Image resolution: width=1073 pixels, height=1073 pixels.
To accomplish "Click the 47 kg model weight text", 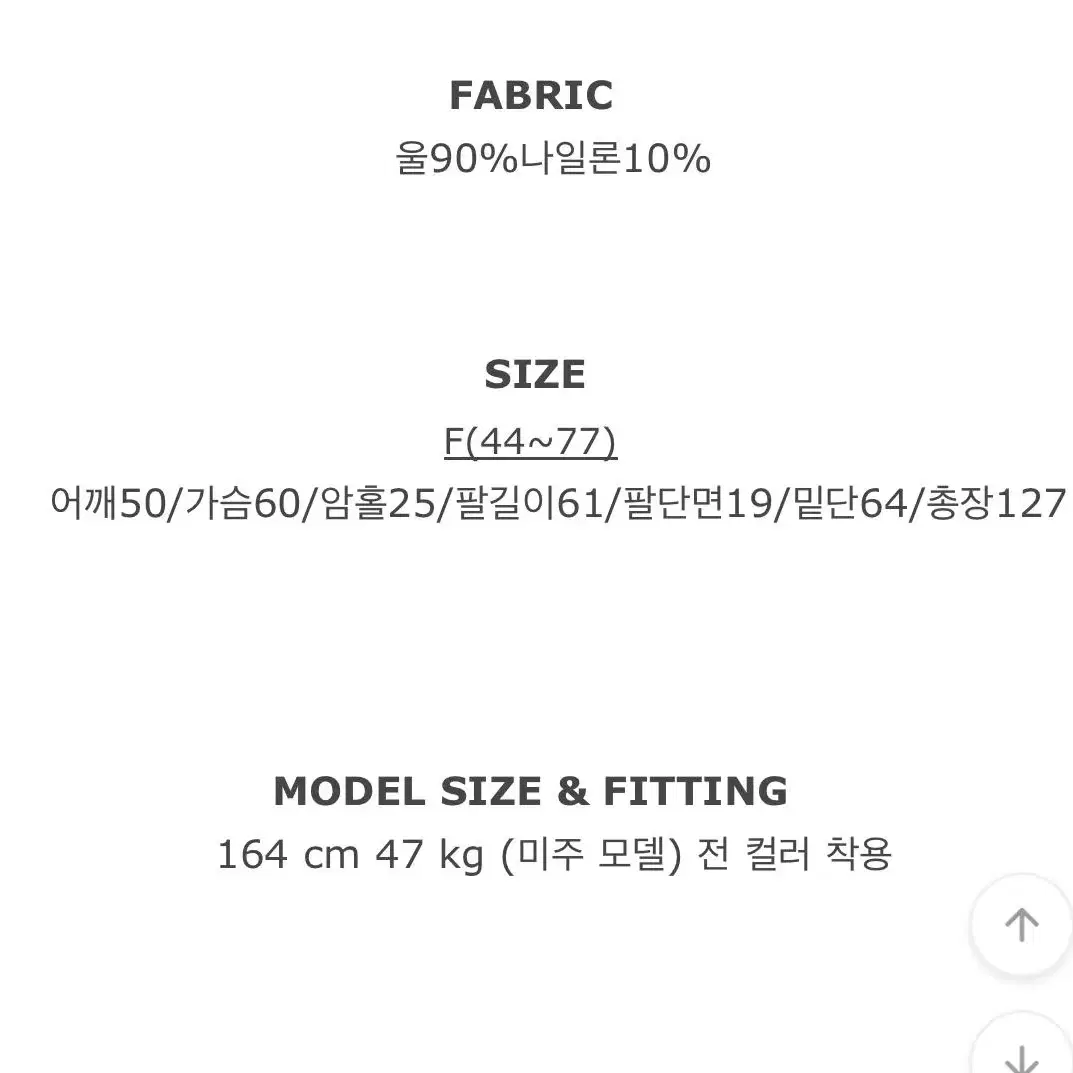I will (430, 855).
